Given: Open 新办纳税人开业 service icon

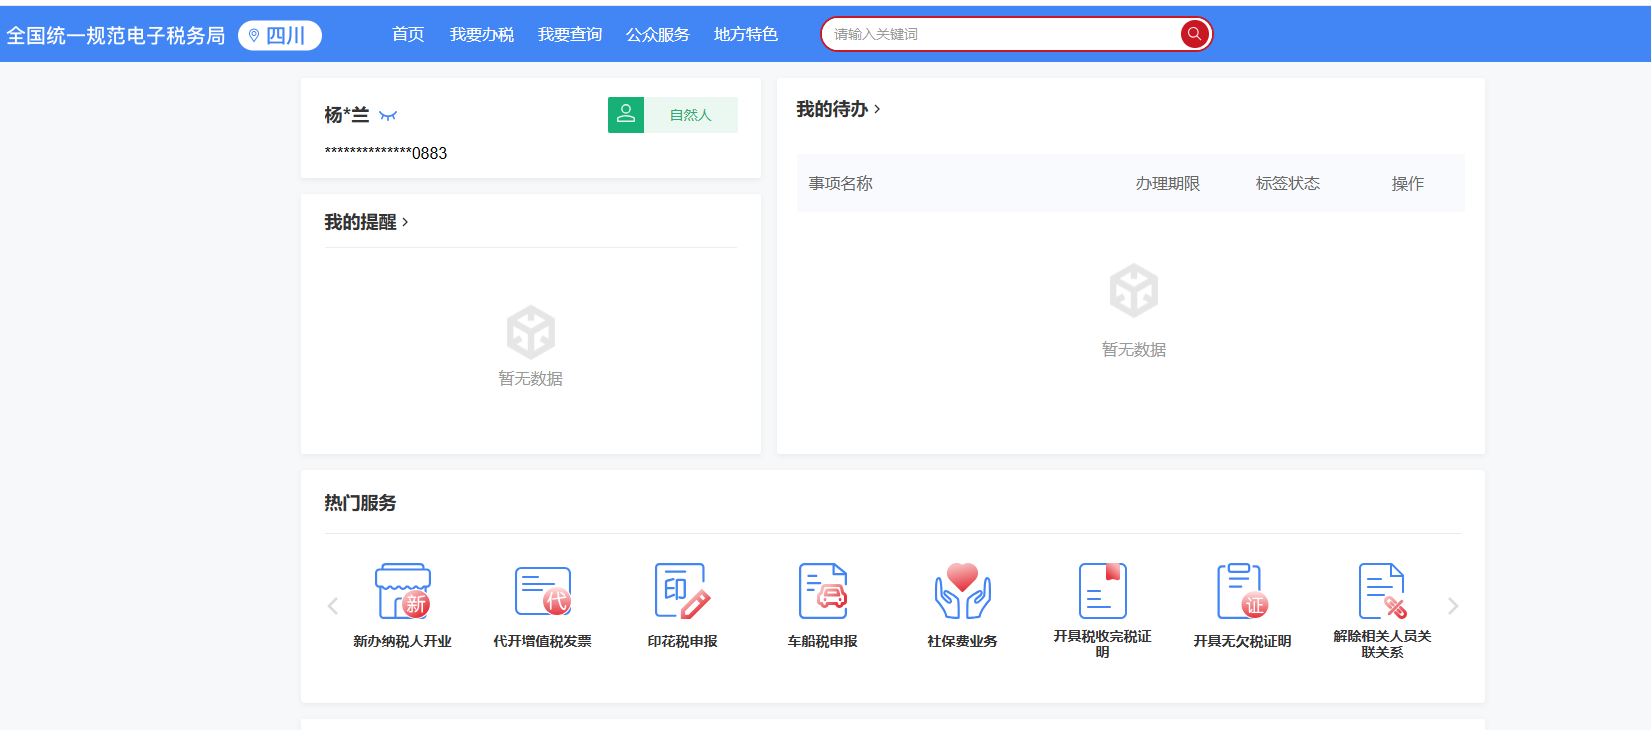Looking at the screenshot, I should 402,591.
